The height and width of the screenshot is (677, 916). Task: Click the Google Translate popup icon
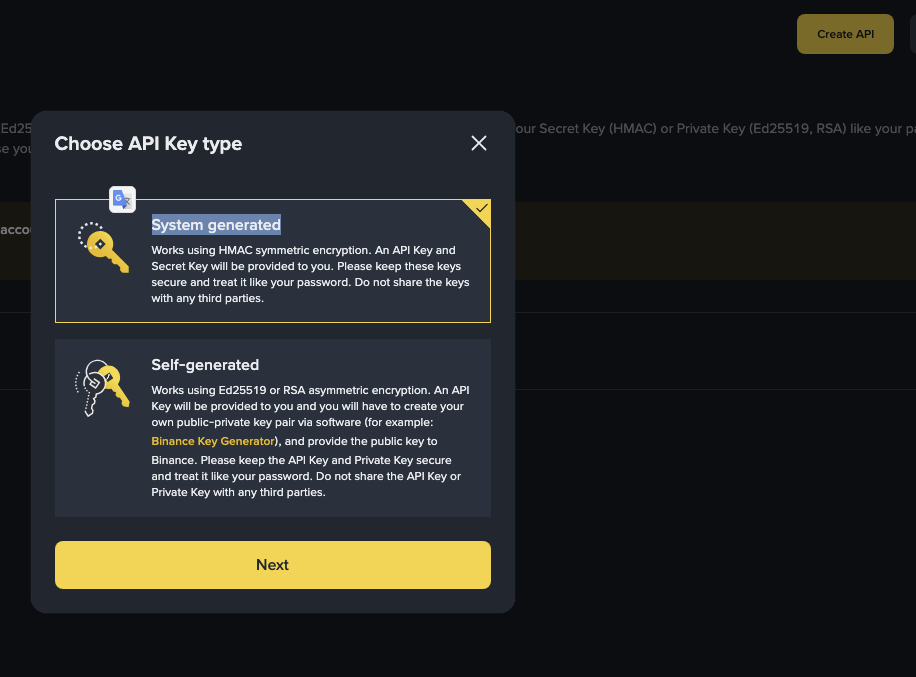tap(122, 200)
